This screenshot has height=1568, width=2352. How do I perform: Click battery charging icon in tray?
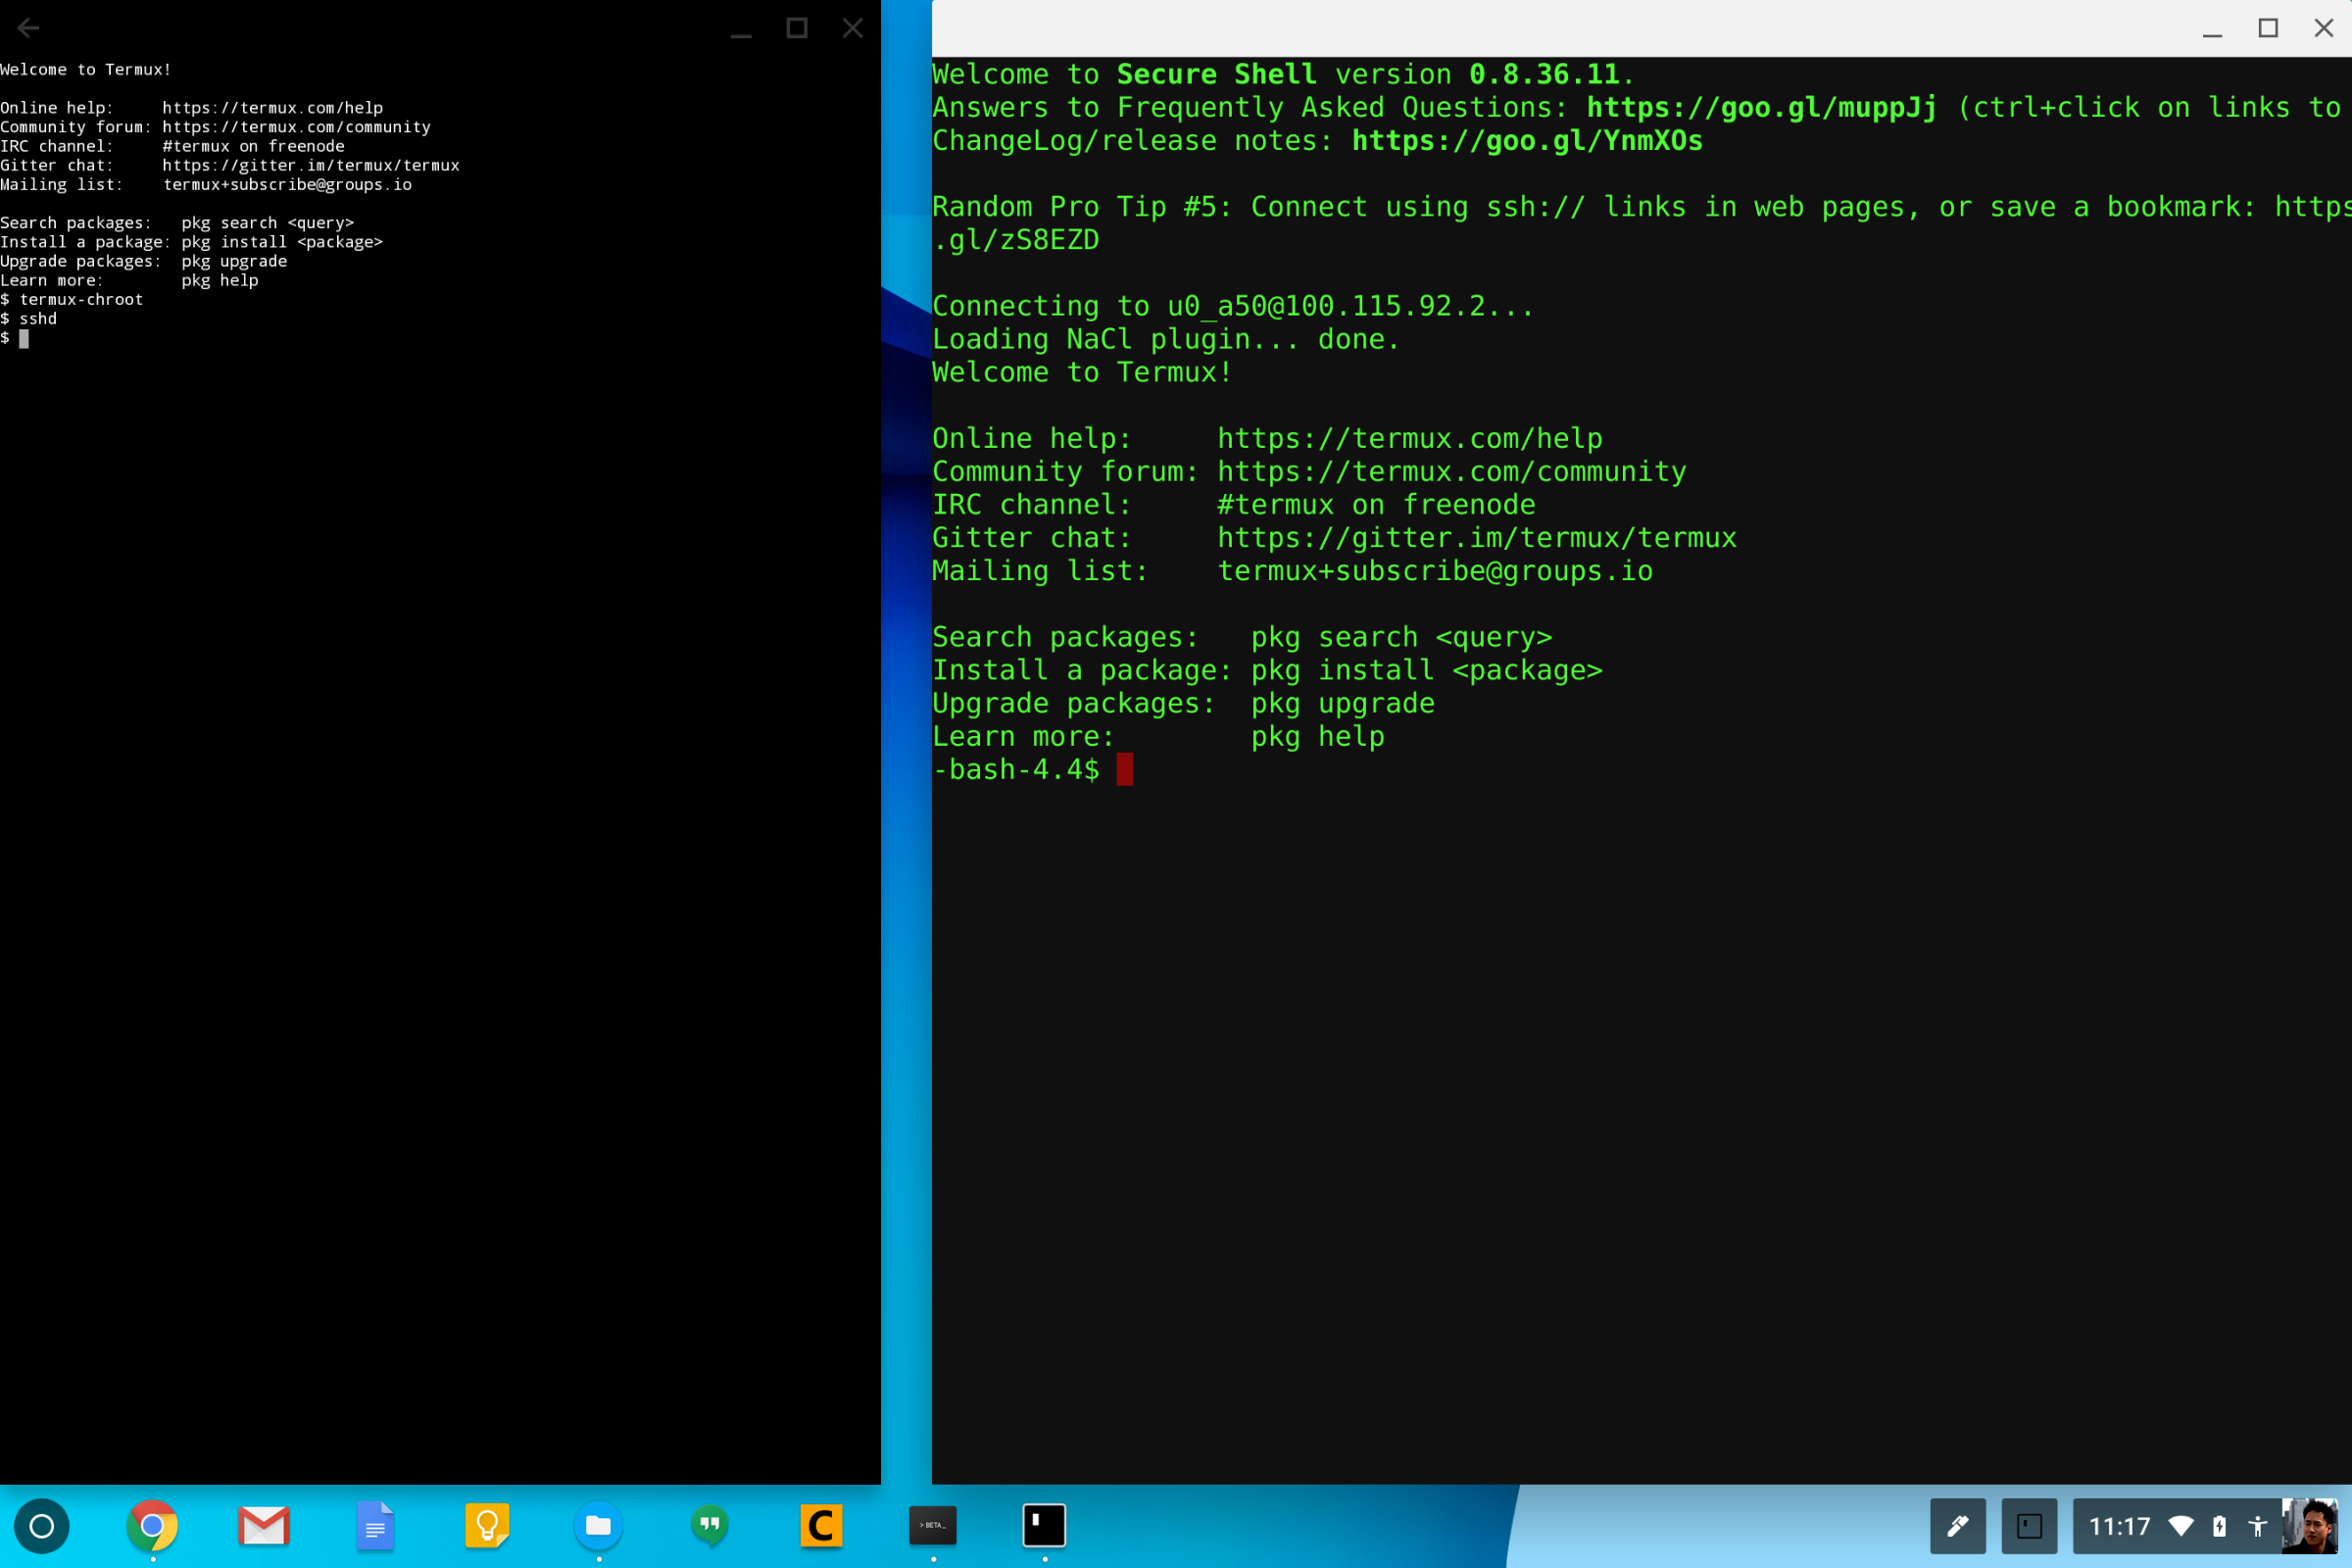point(2219,1526)
